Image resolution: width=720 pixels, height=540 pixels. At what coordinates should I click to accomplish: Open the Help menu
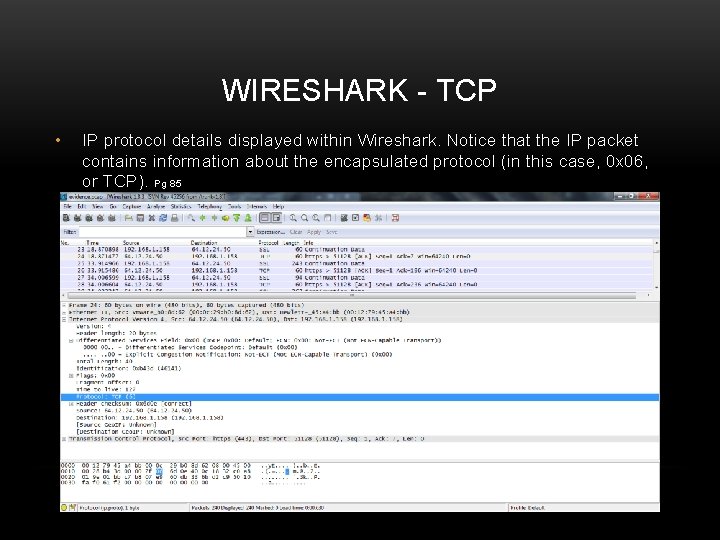coord(279,207)
